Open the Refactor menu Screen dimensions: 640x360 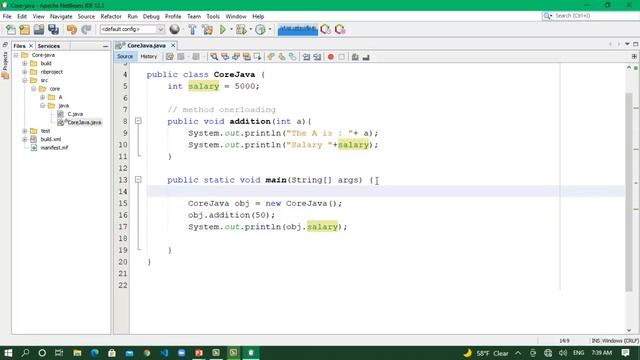click(x=111, y=16)
